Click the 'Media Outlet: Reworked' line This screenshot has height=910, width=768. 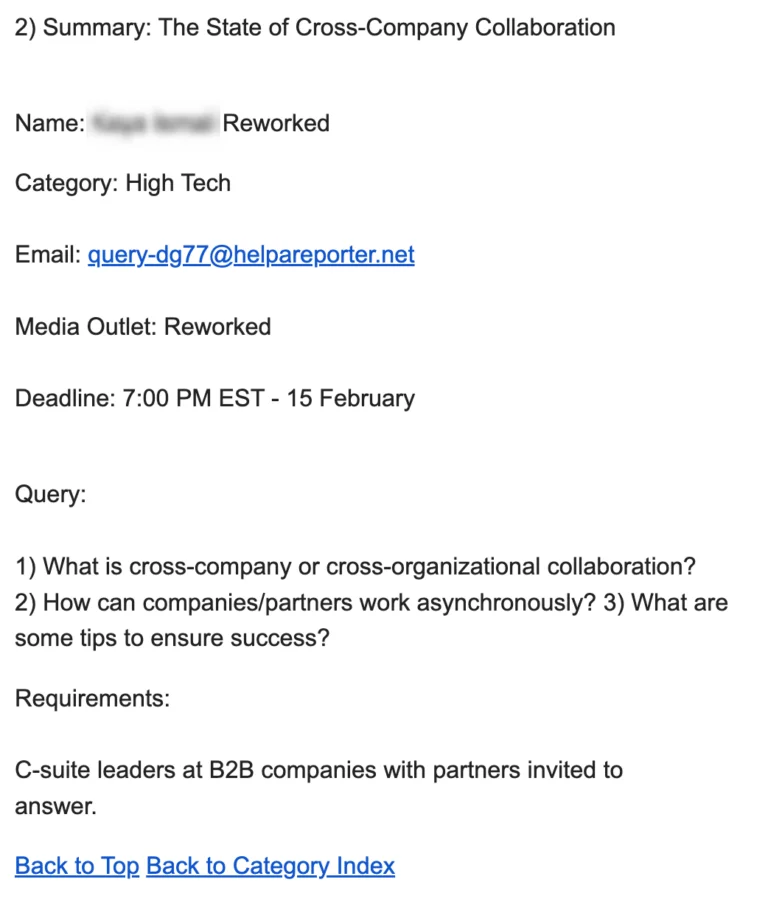[x=143, y=327]
